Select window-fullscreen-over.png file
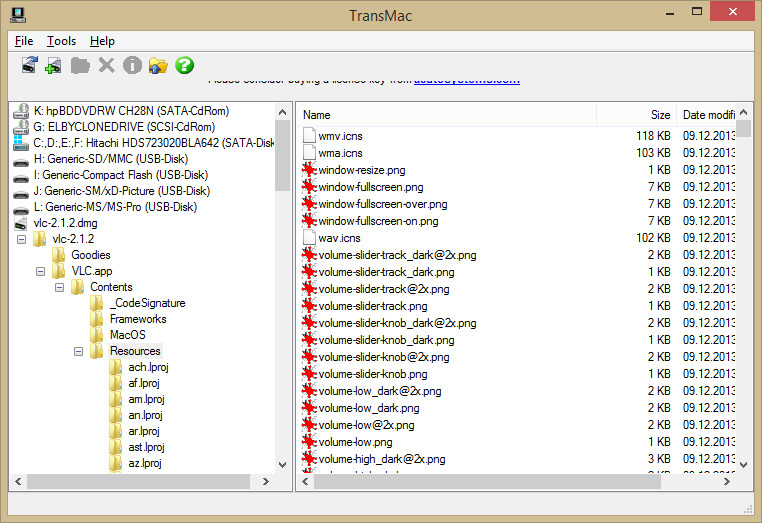Viewport: 762px width, 523px height. [x=383, y=204]
